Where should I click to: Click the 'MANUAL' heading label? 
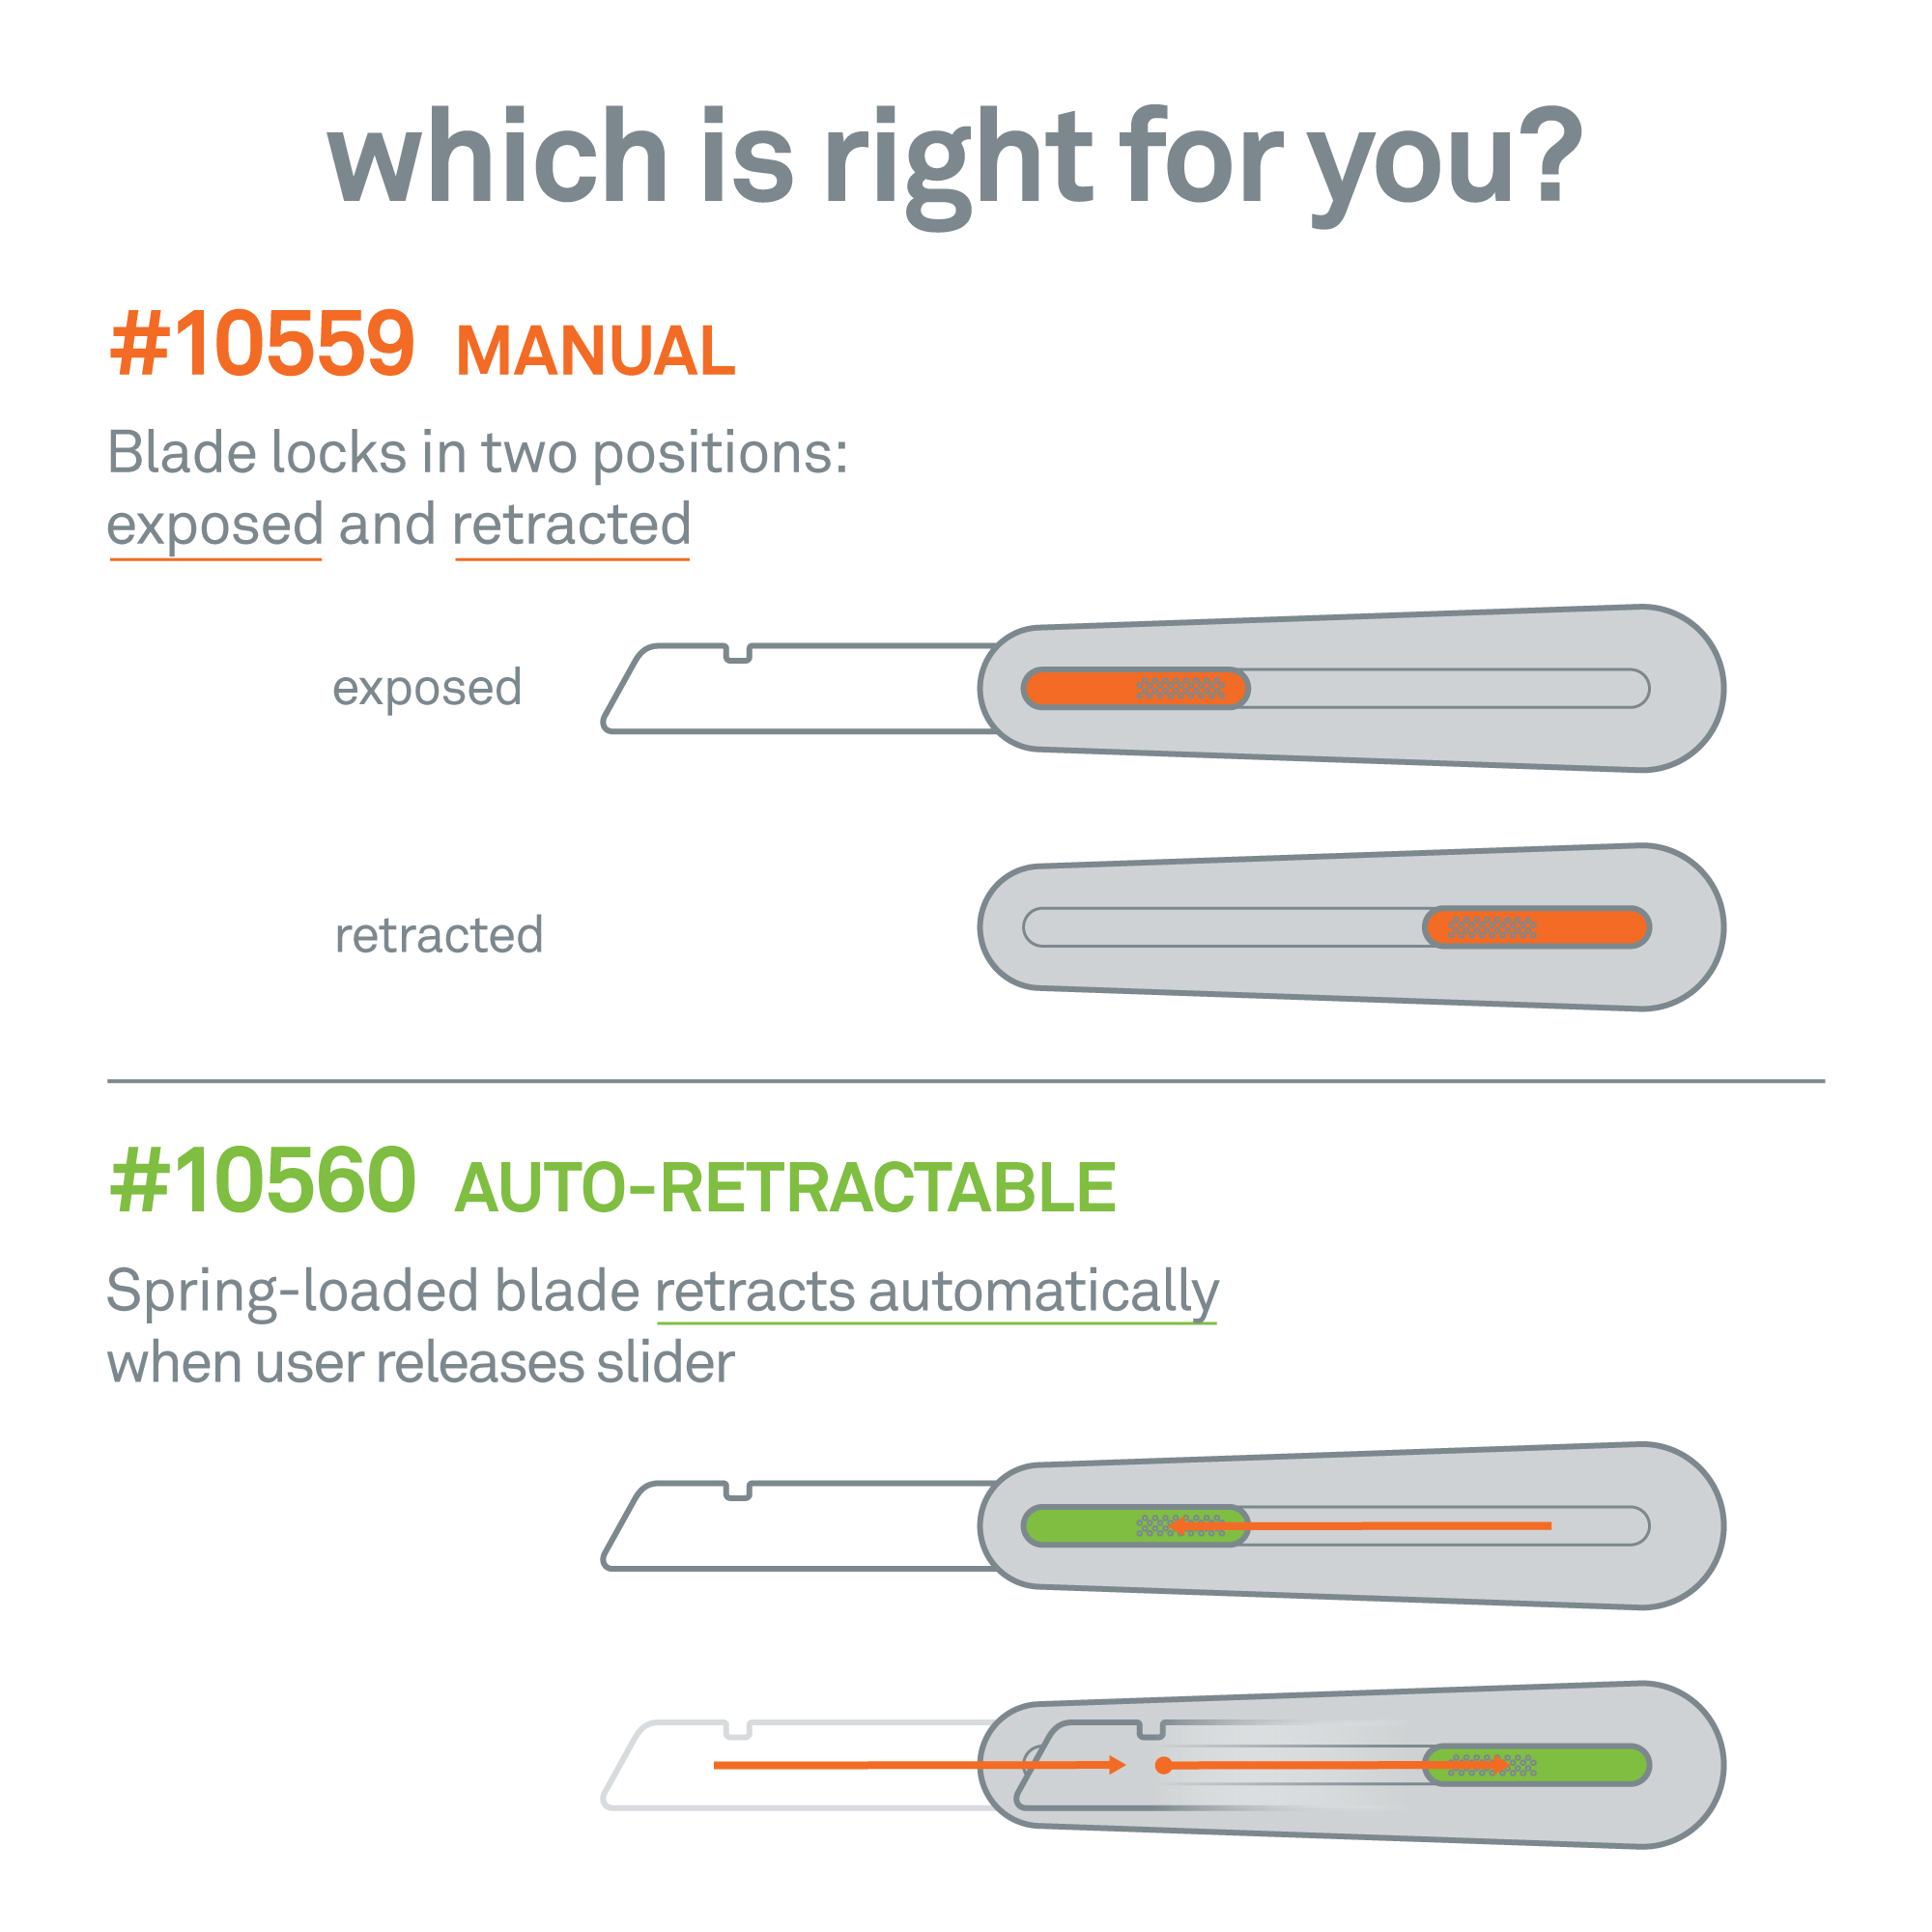click(596, 351)
